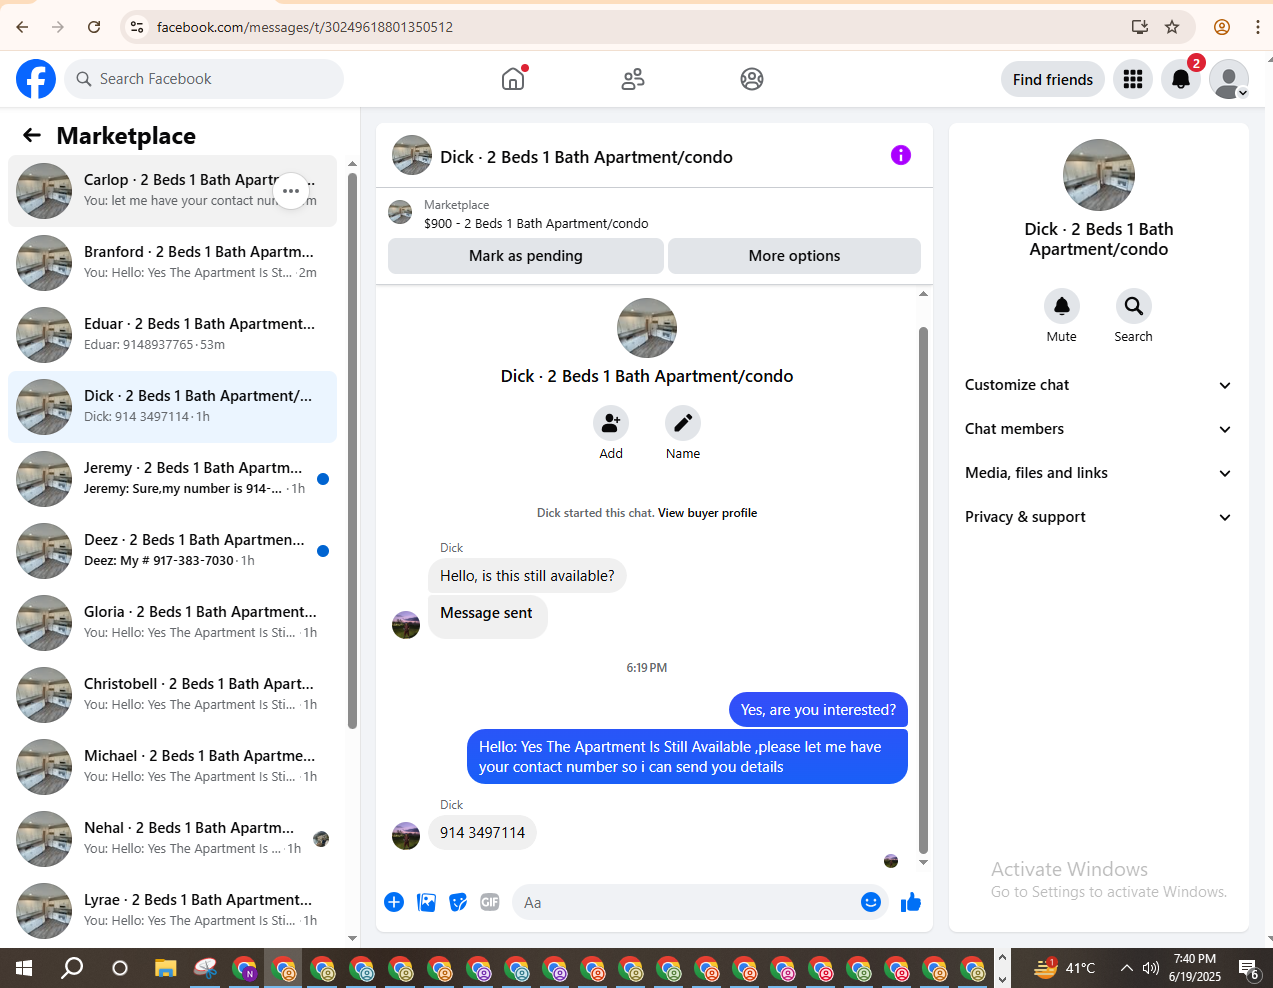
Task: Open the Facebook menu grid icon
Action: pyautogui.click(x=1133, y=79)
